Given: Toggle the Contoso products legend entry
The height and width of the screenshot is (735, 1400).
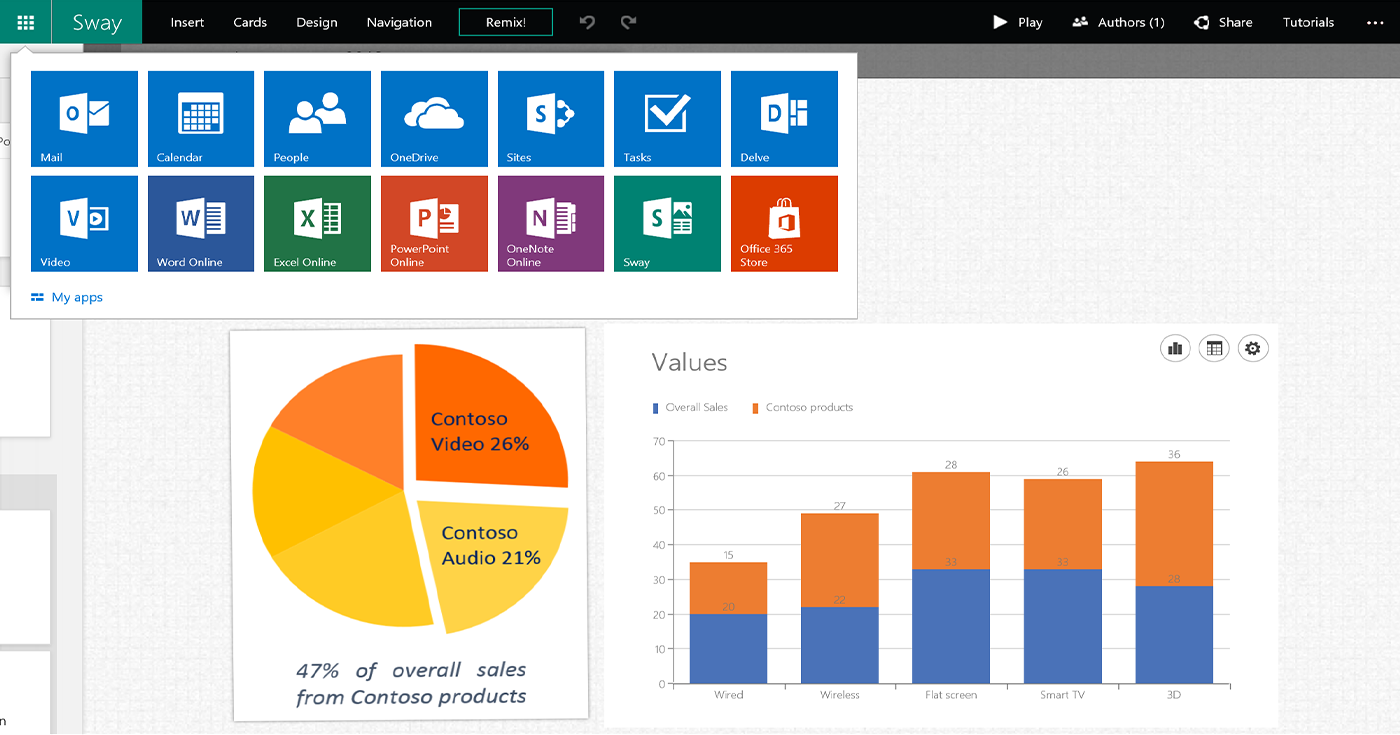Looking at the screenshot, I should pos(805,407).
